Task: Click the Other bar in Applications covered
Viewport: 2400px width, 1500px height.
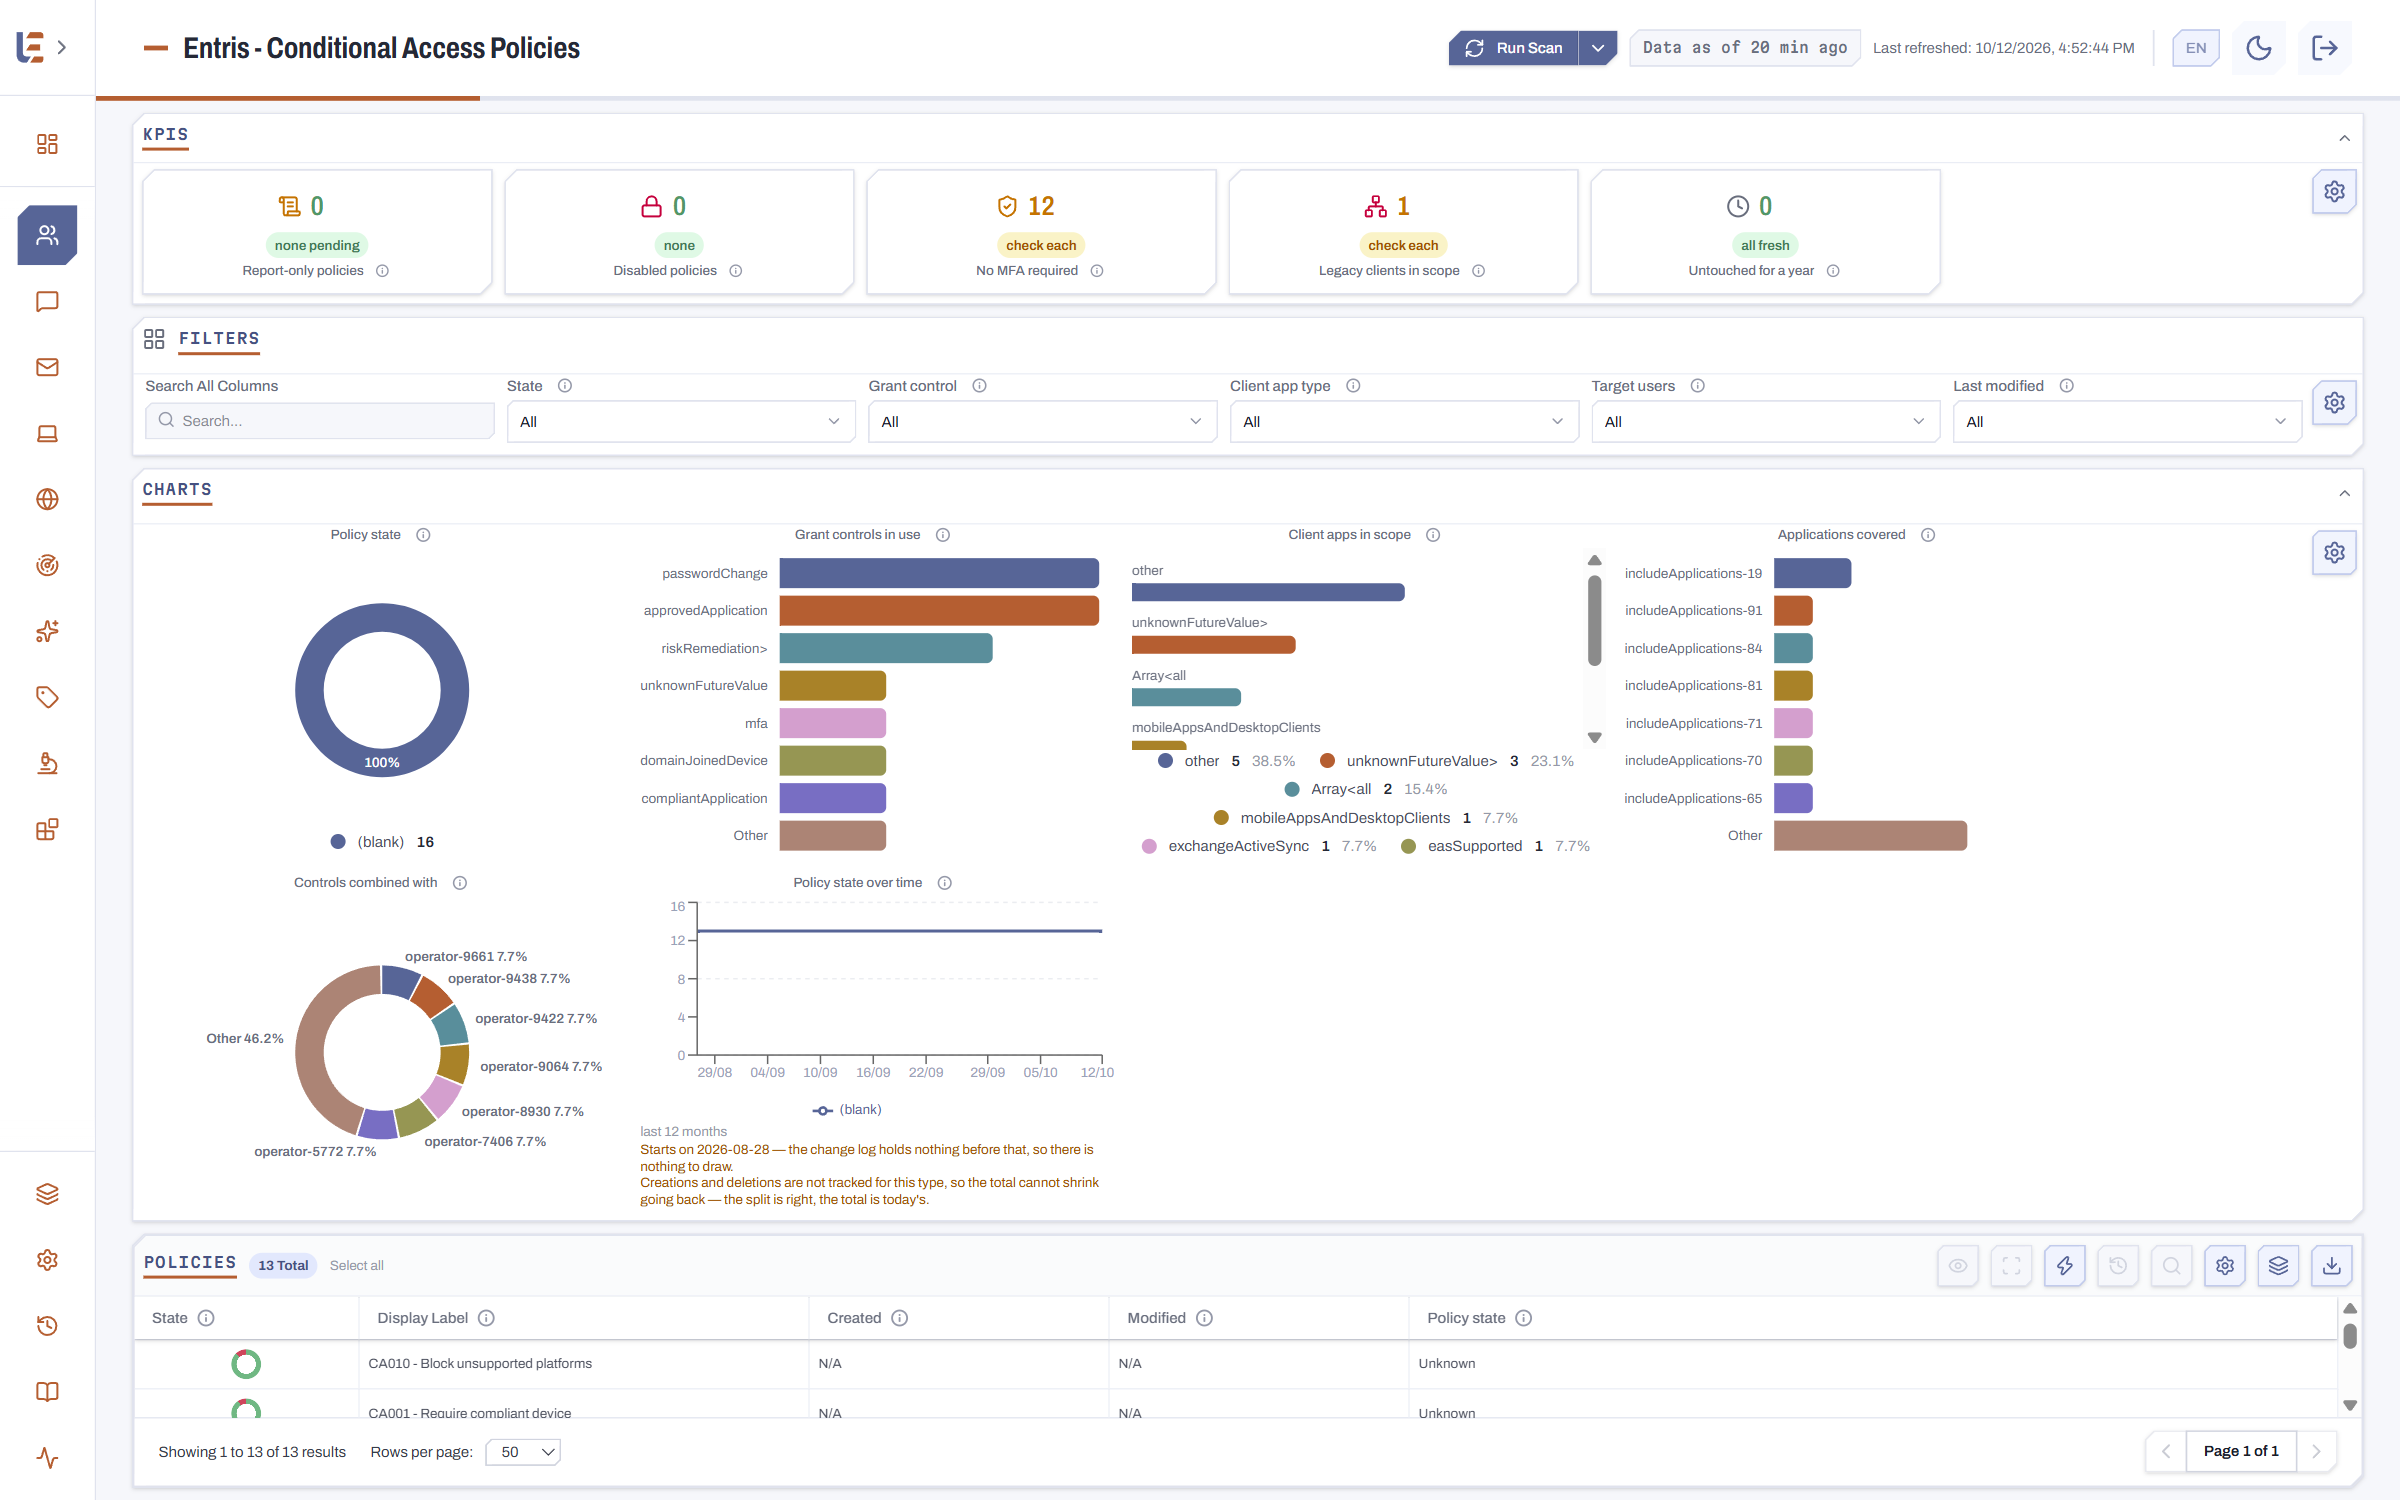Action: click(1870, 836)
